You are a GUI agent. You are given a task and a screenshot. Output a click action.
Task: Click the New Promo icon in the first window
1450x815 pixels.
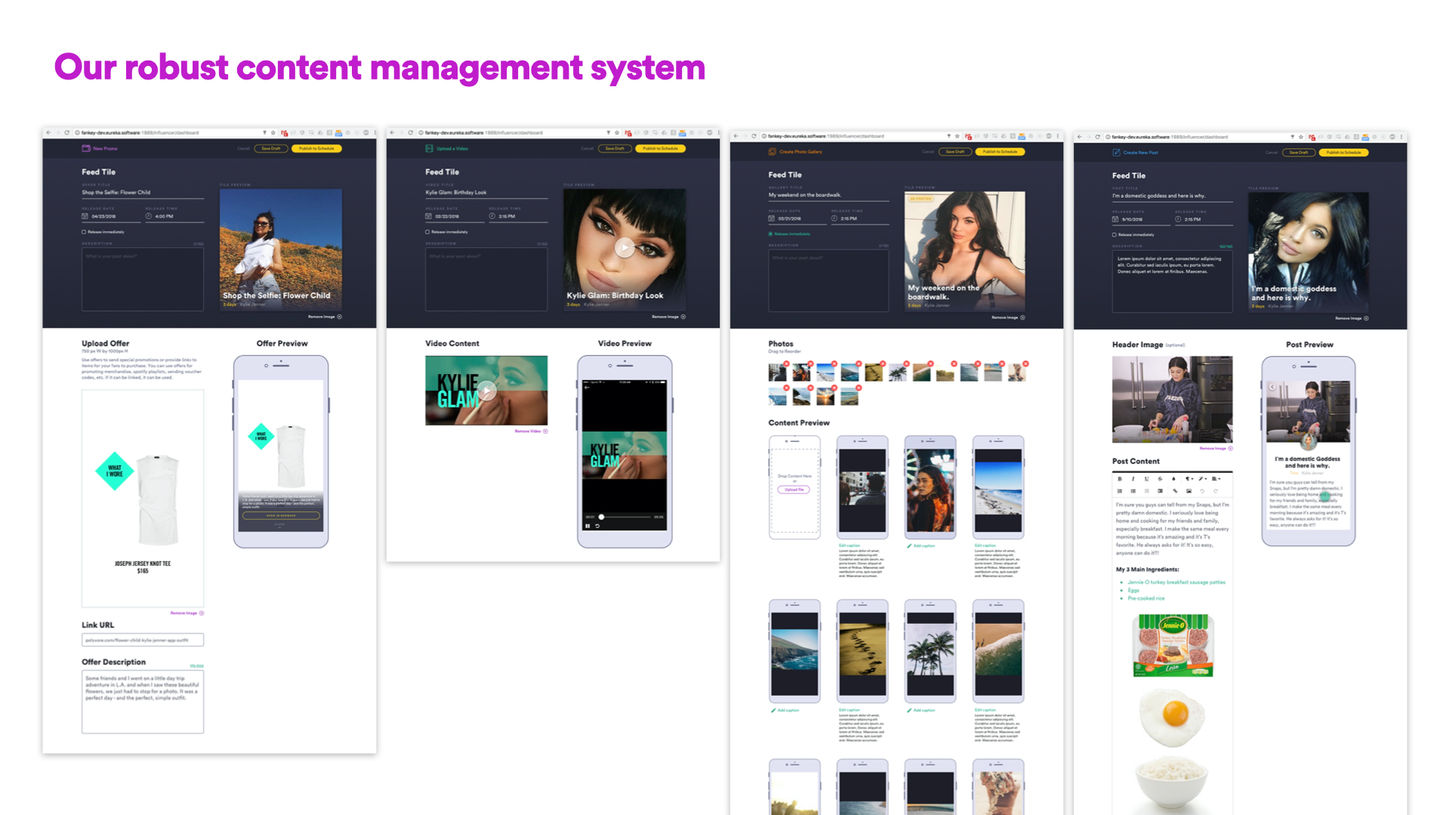pos(86,148)
